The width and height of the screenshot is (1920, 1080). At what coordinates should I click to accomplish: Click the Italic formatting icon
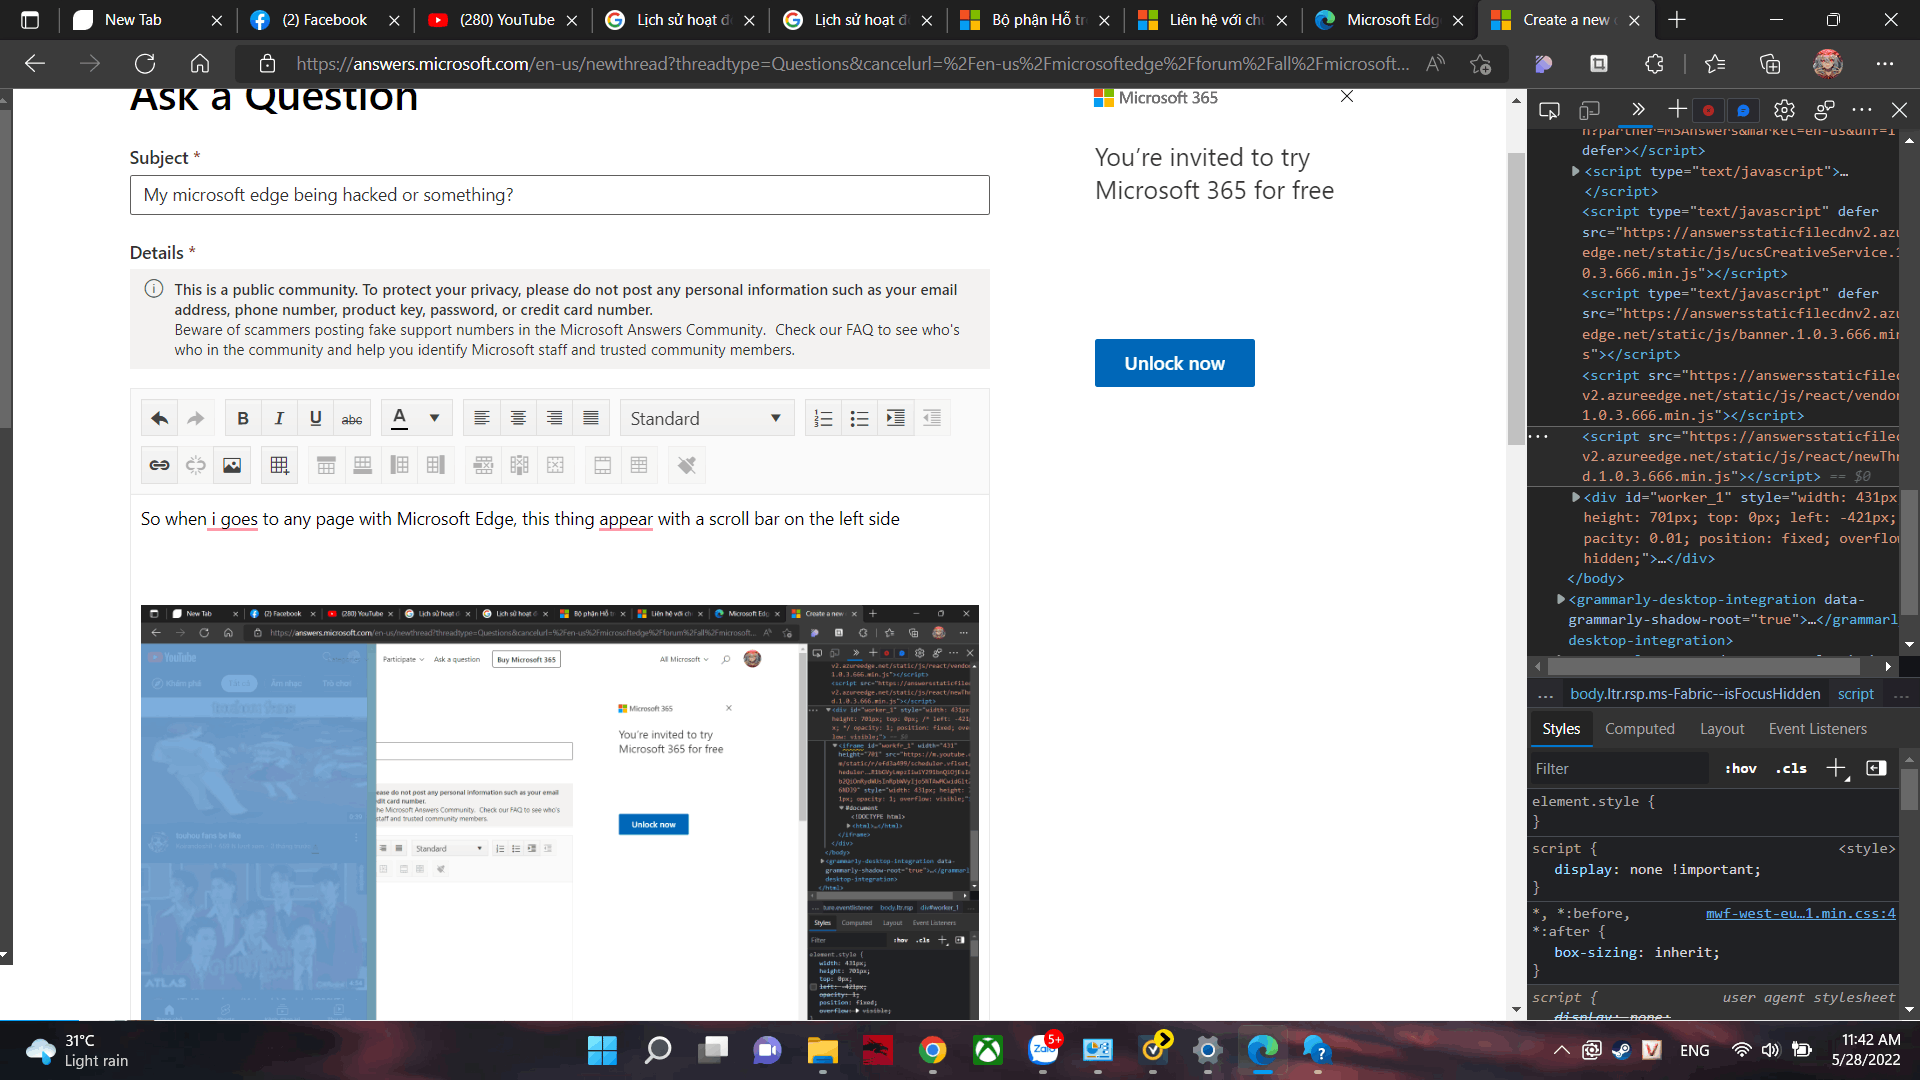279,418
